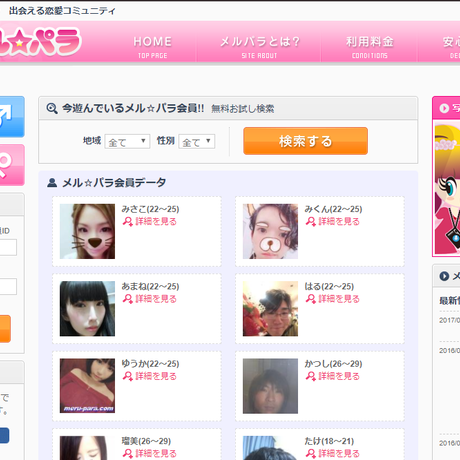
Task: Open the 地域 region dropdown
Action: point(127,142)
